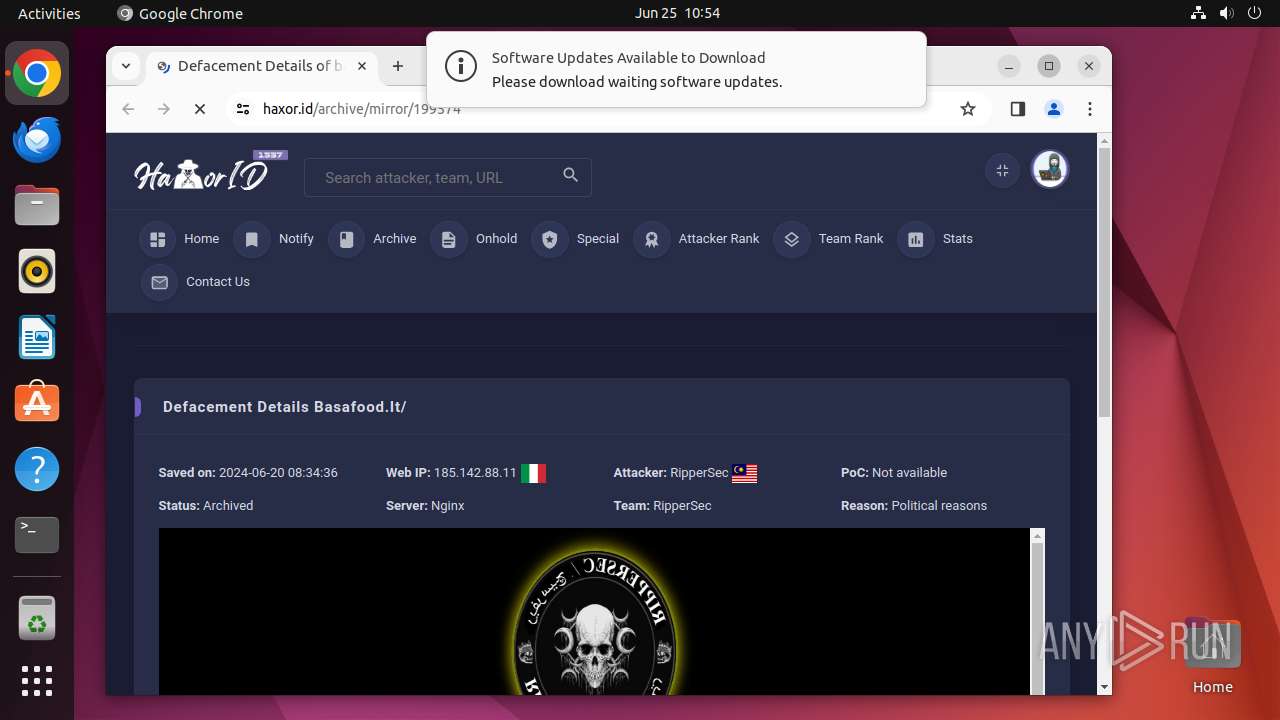Click the Defacement Details Basafood.lt heading
The width and height of the screenshot is (1280, 720).
(284, 407)
